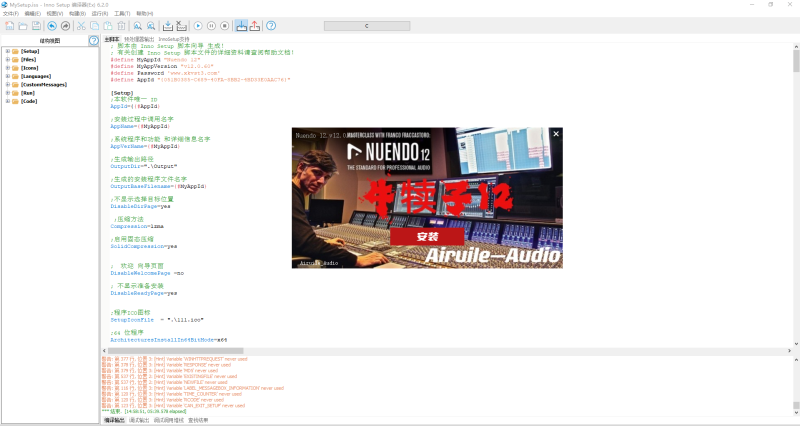The height and width of the screenshot is (426, 800).
Task: Redo with the forward arrow icon
Action: (65, 26)
